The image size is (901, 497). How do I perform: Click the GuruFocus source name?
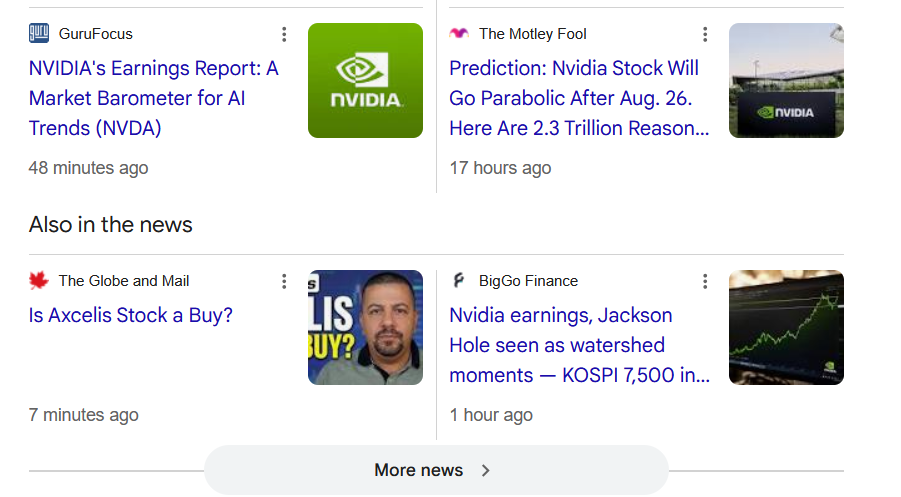[95, 34]
